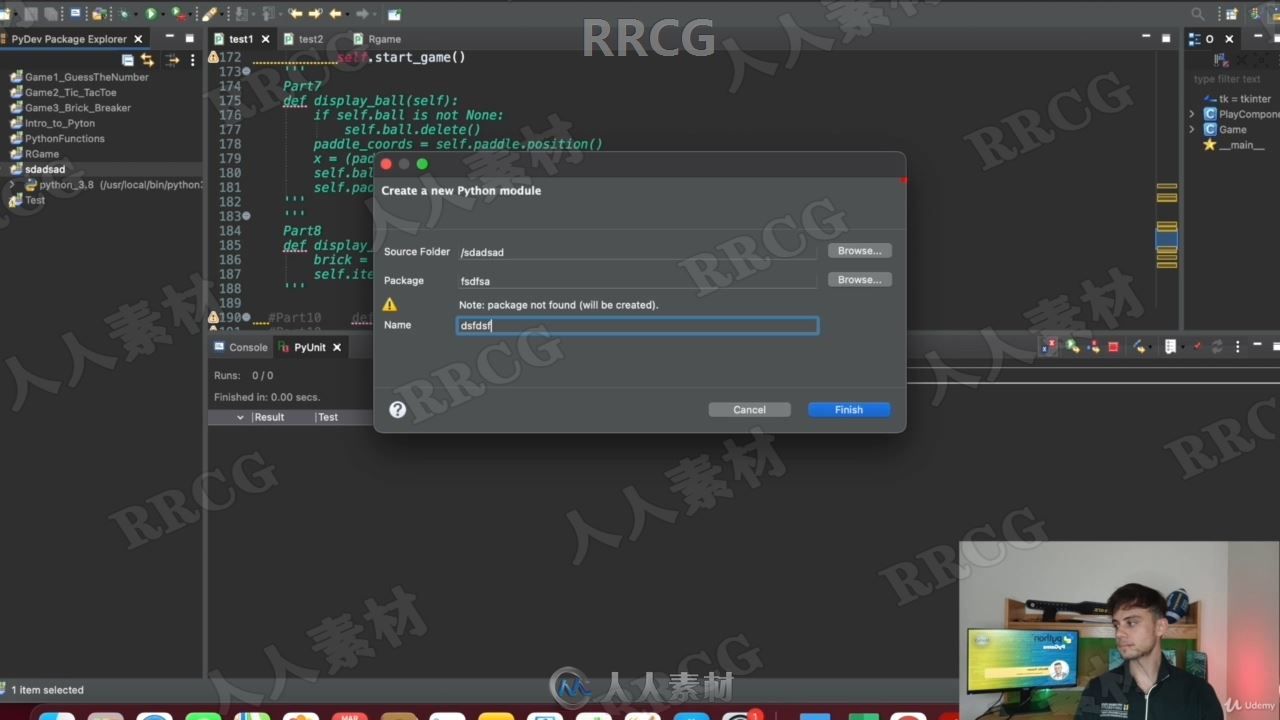Expand the python_3.8 interpreter node
1280x720 pixels.
tap(12, 185)
